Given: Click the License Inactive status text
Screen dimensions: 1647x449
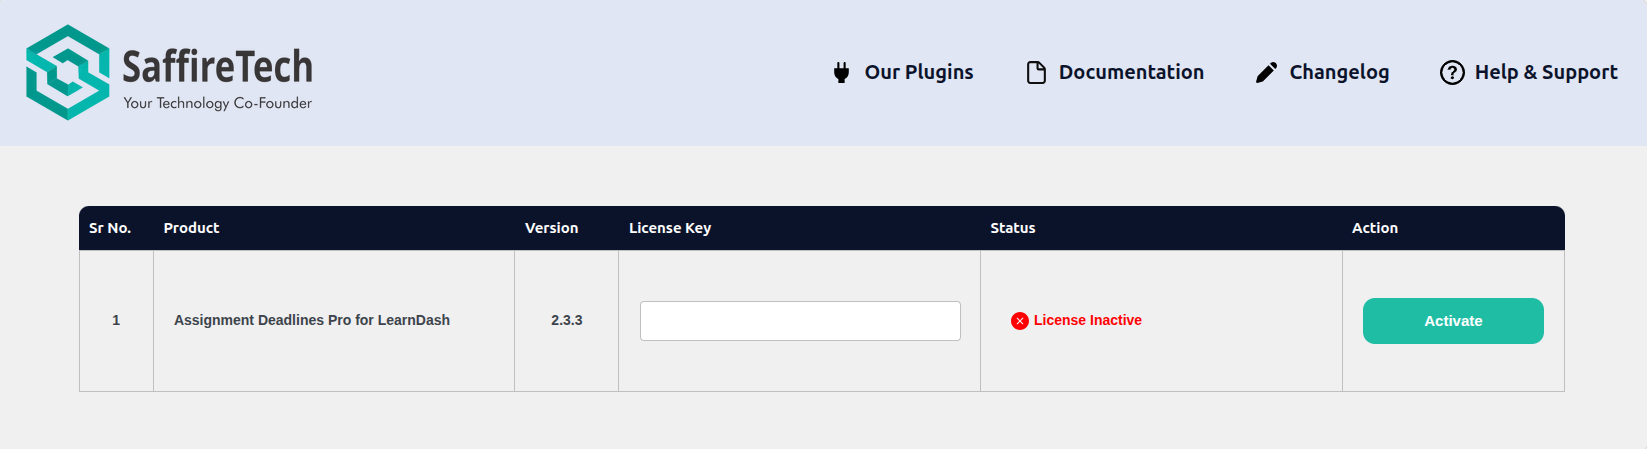Looking at the screenshot, I should (x=1087, y=320).
